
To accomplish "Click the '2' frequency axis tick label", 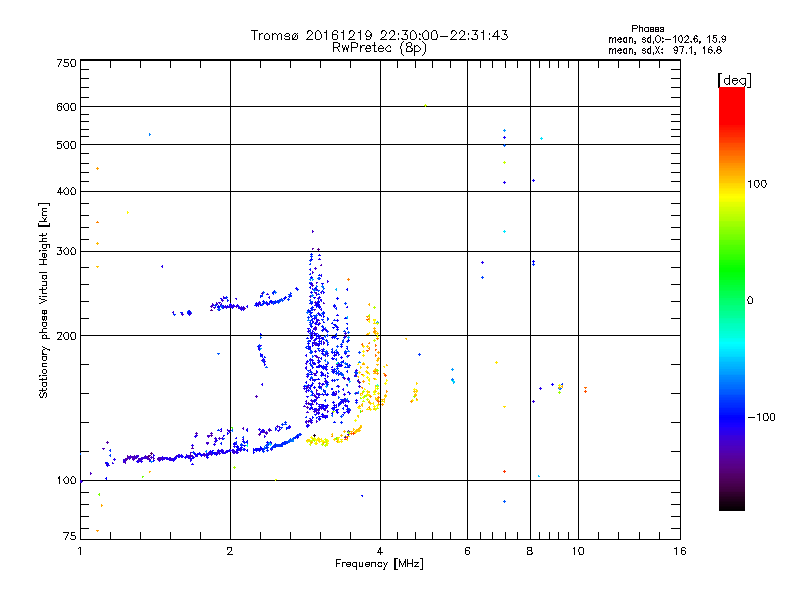I will click(x=230, y=551).
